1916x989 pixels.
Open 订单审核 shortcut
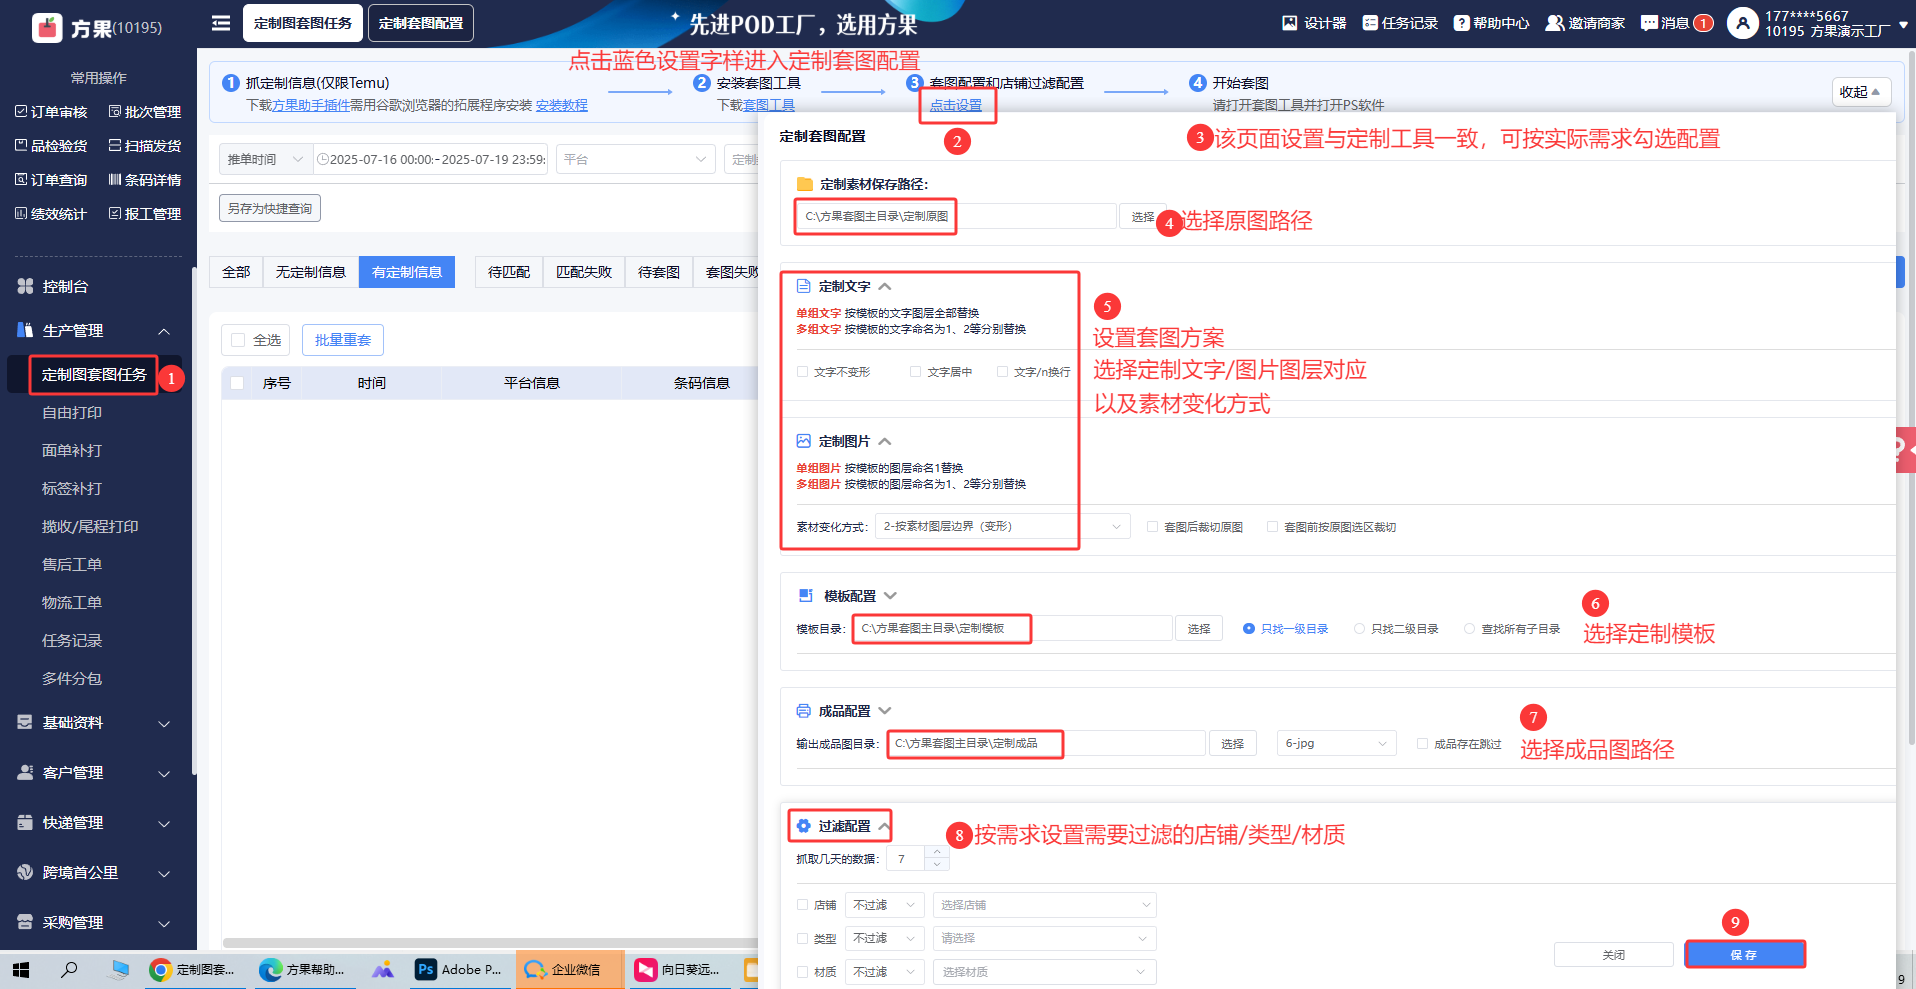point(51,112)
